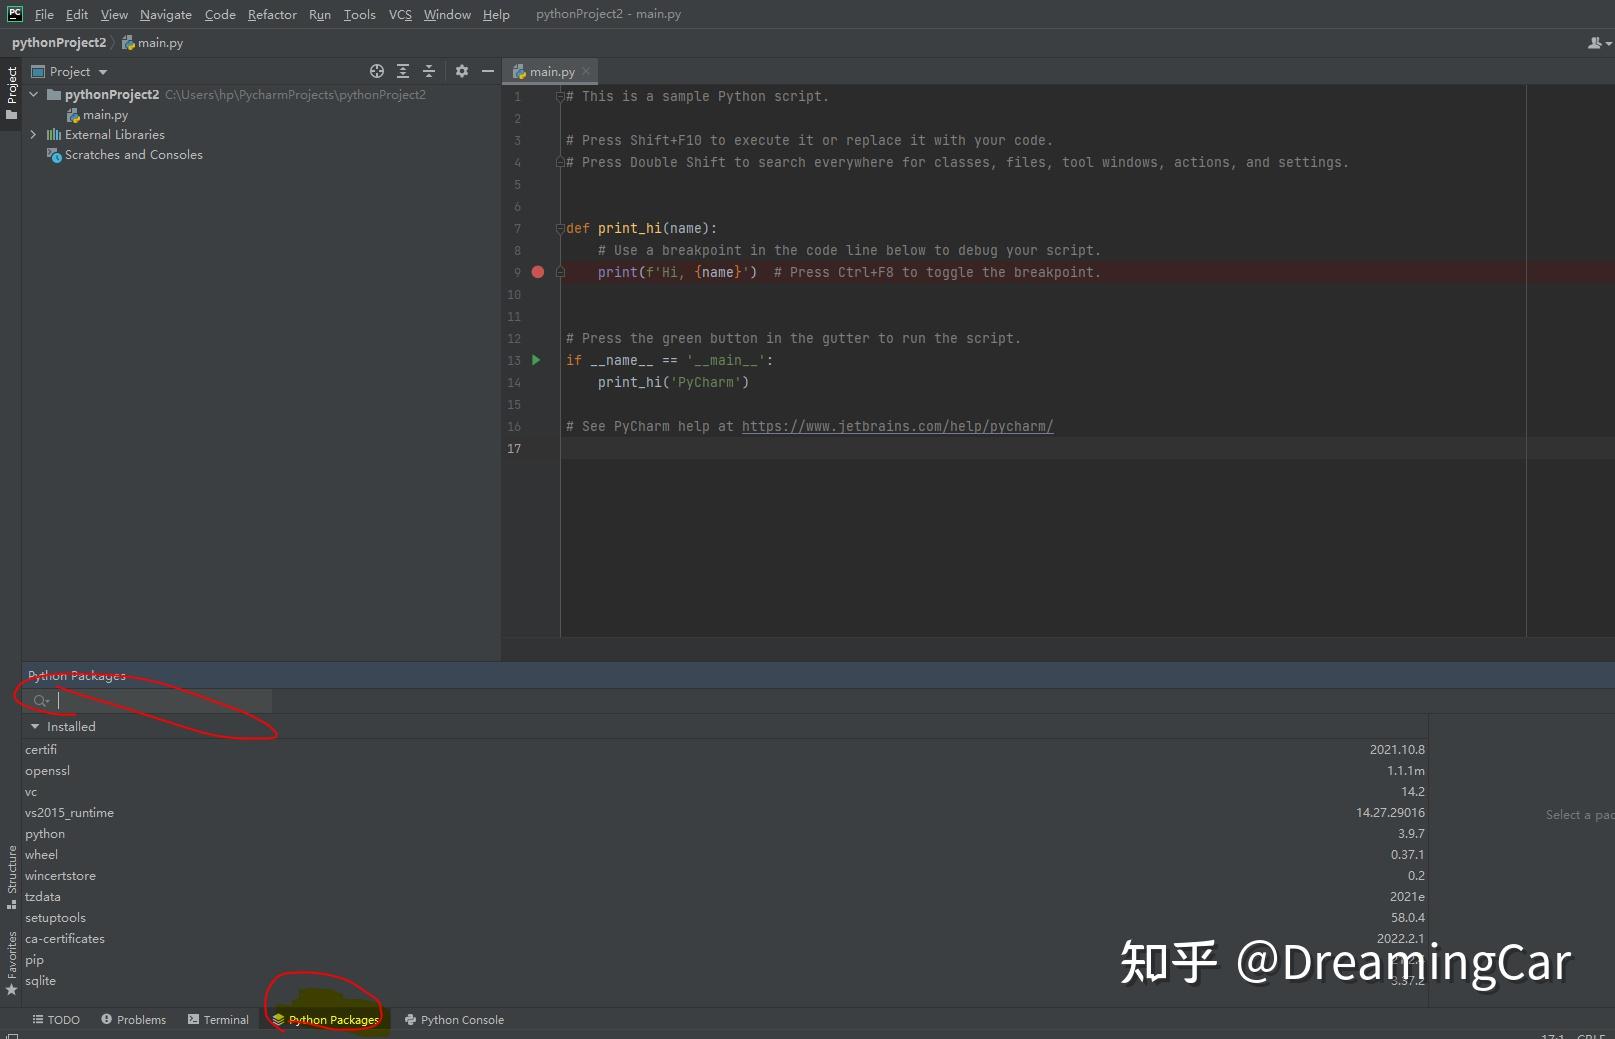Select the vs2015_runtime package row
1615x1039 pixels.
click(725, 812)
